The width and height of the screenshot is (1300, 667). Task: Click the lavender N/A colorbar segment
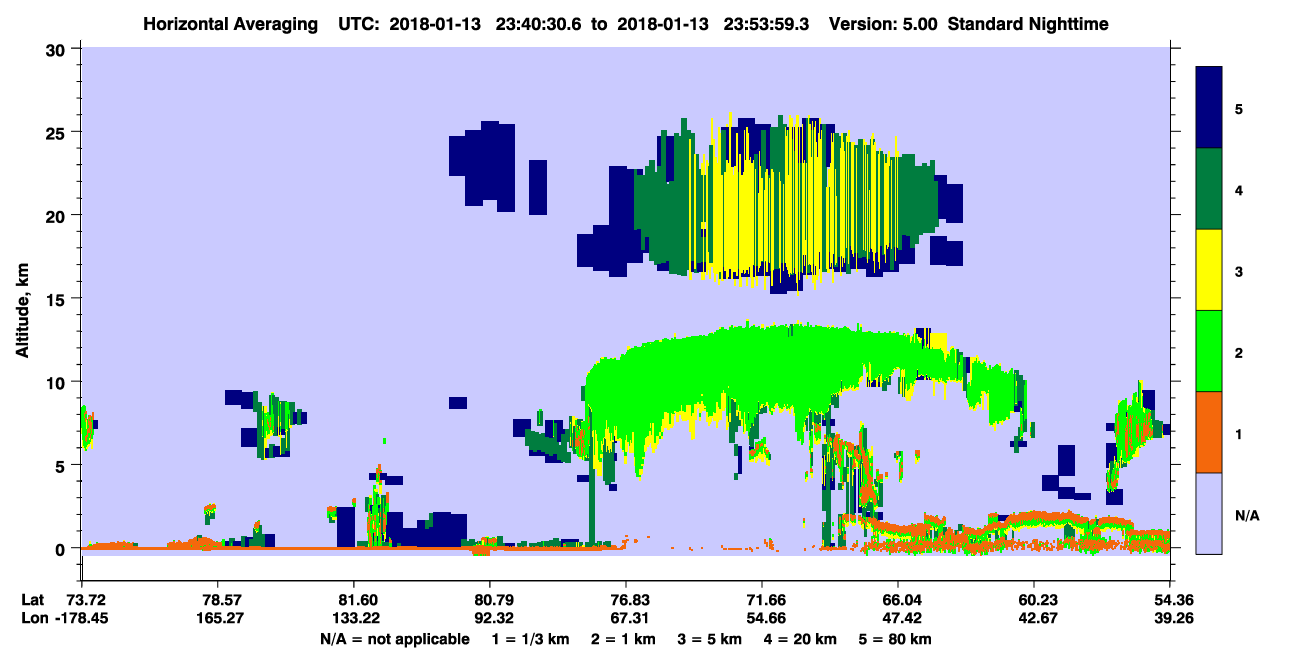click(1210, 512)
